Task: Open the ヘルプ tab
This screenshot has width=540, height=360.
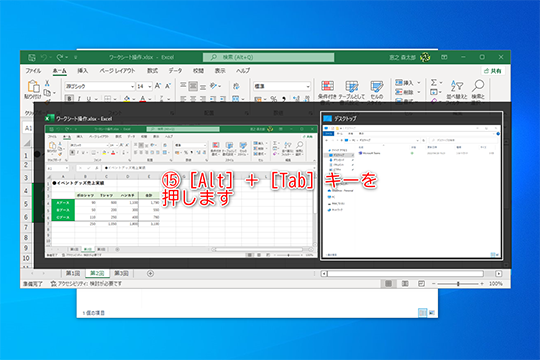Action: coord(243,71)
